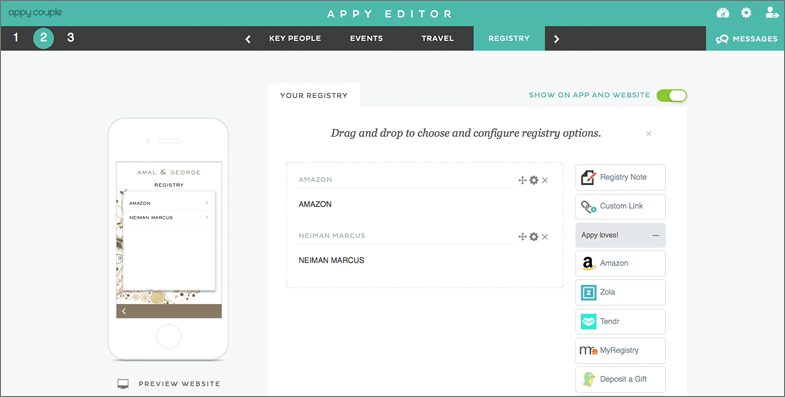The width and height of the screenshot is (785, 397).
Task: Select the Registry tab
Action: 509,38
